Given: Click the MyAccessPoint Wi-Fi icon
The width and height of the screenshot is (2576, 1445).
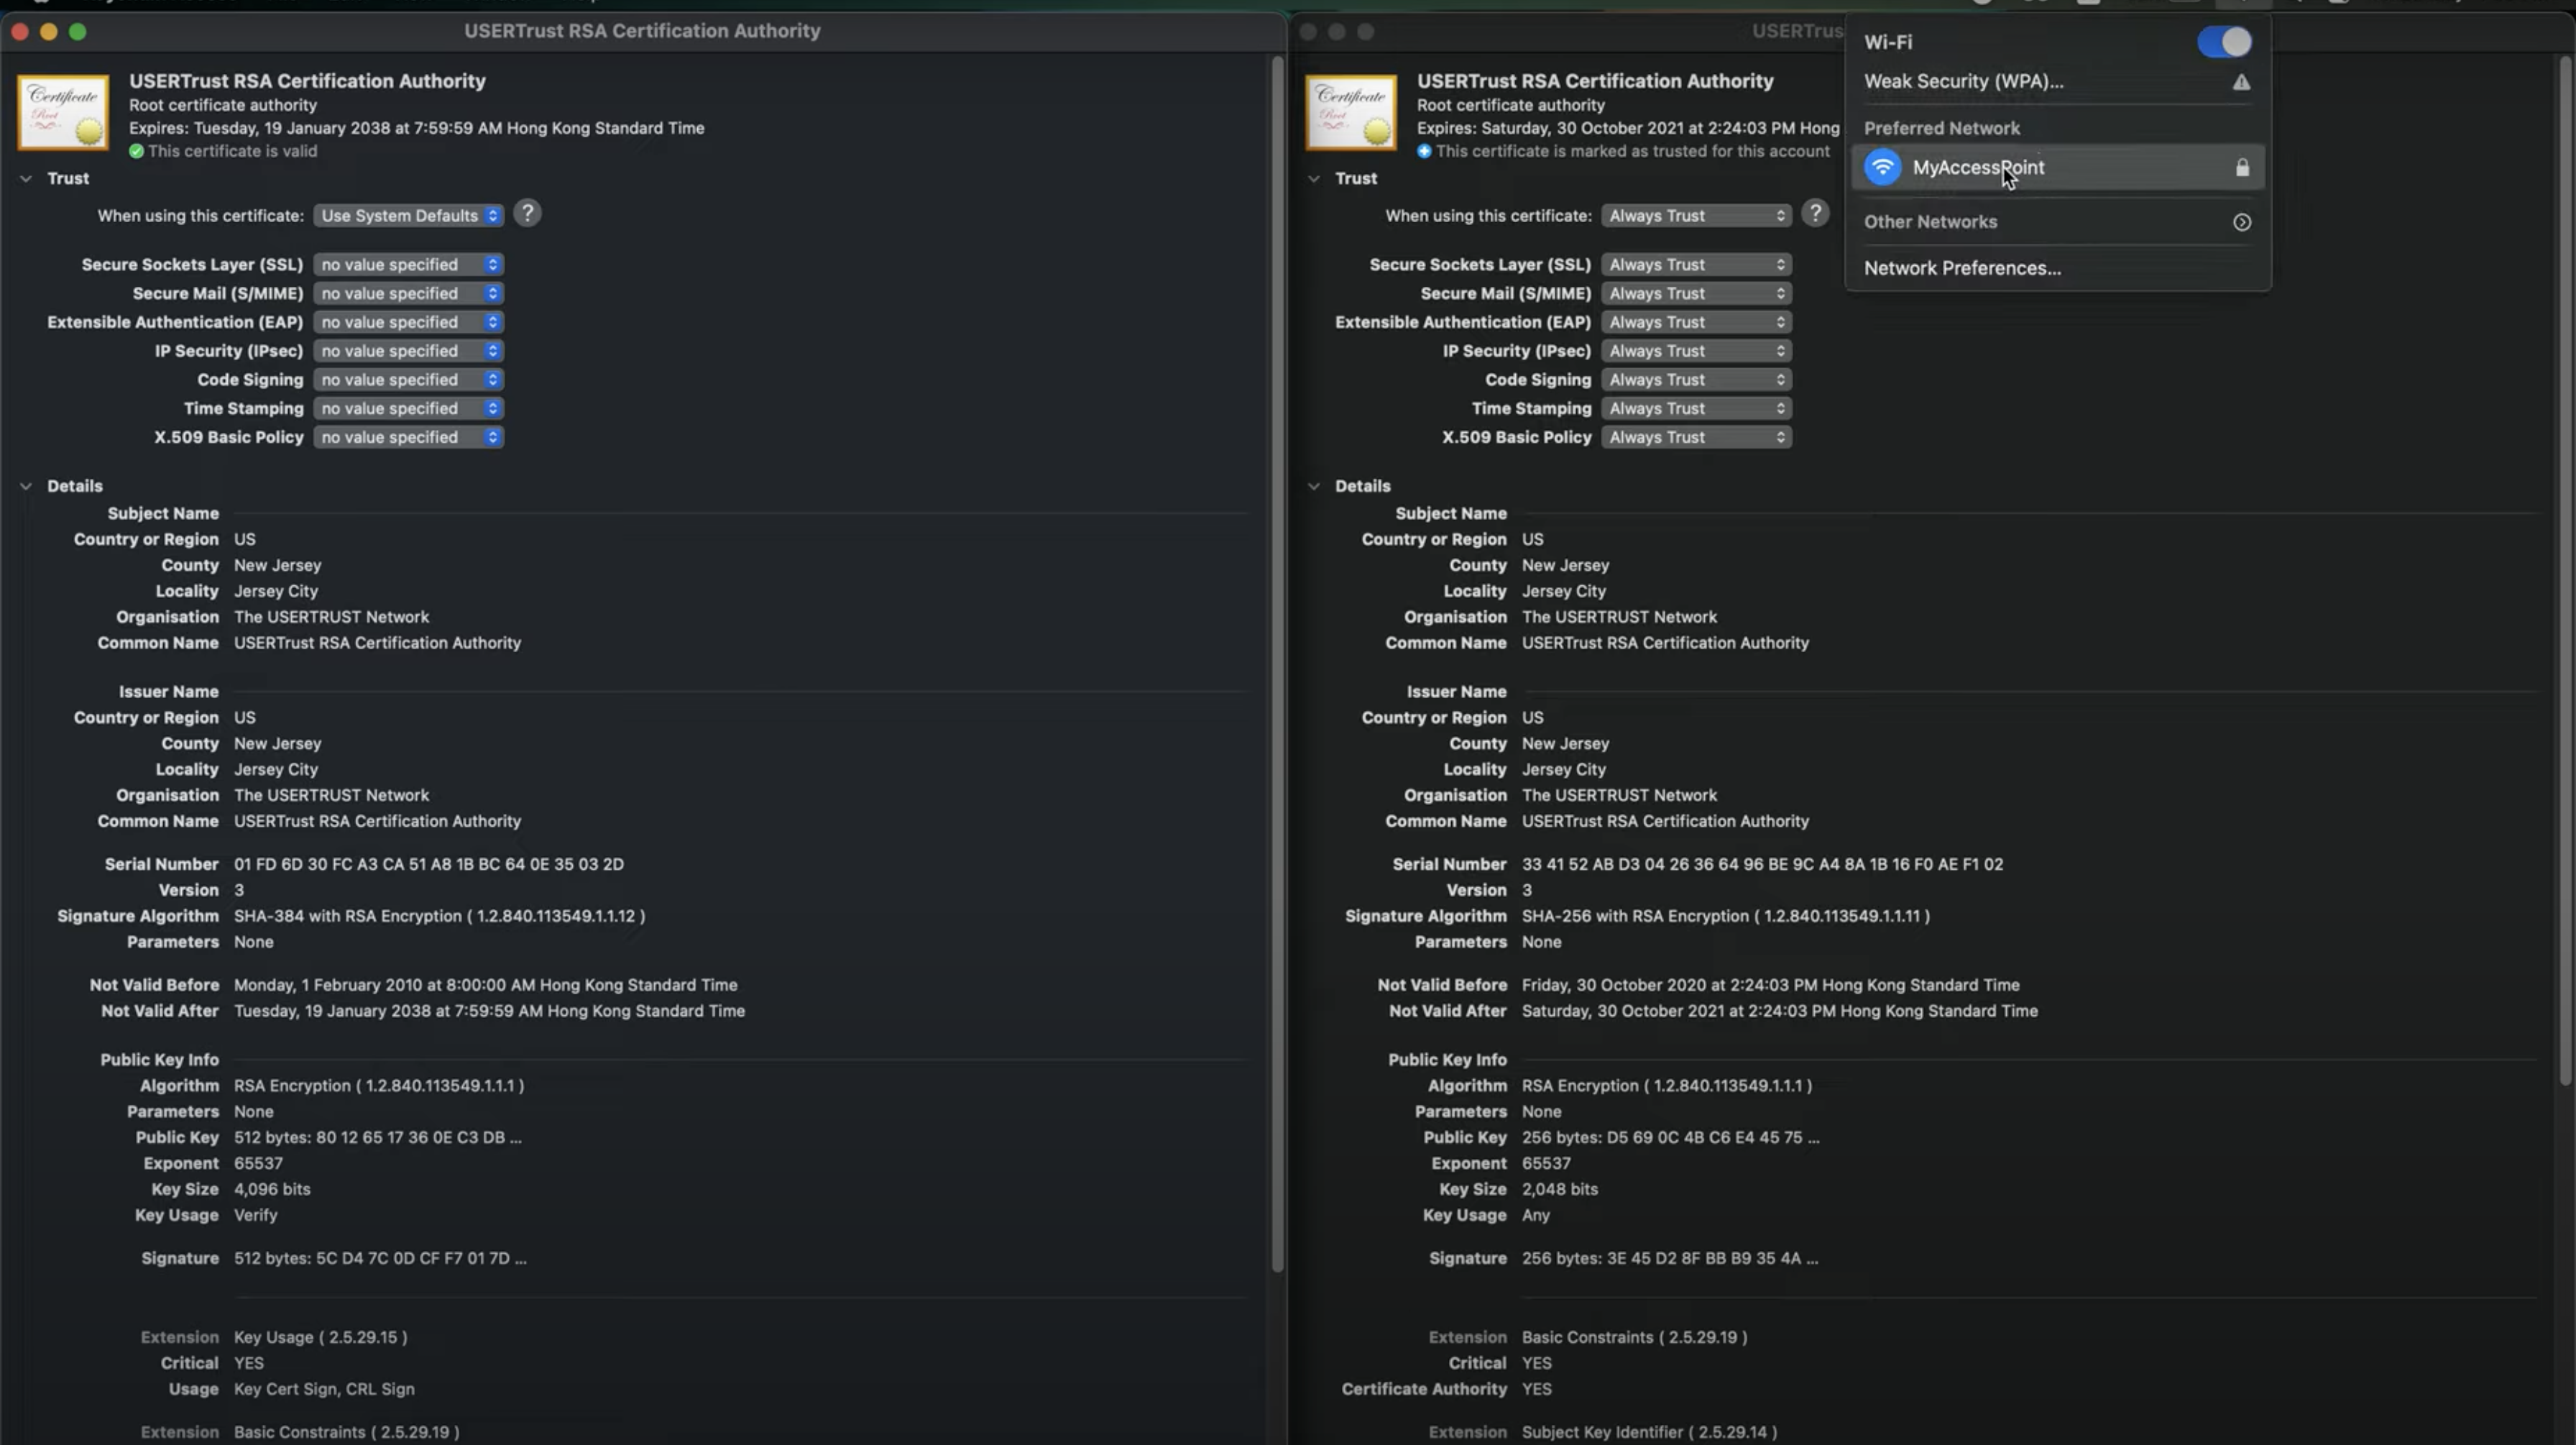Looking at the screenshot, I should [1882, 167].
